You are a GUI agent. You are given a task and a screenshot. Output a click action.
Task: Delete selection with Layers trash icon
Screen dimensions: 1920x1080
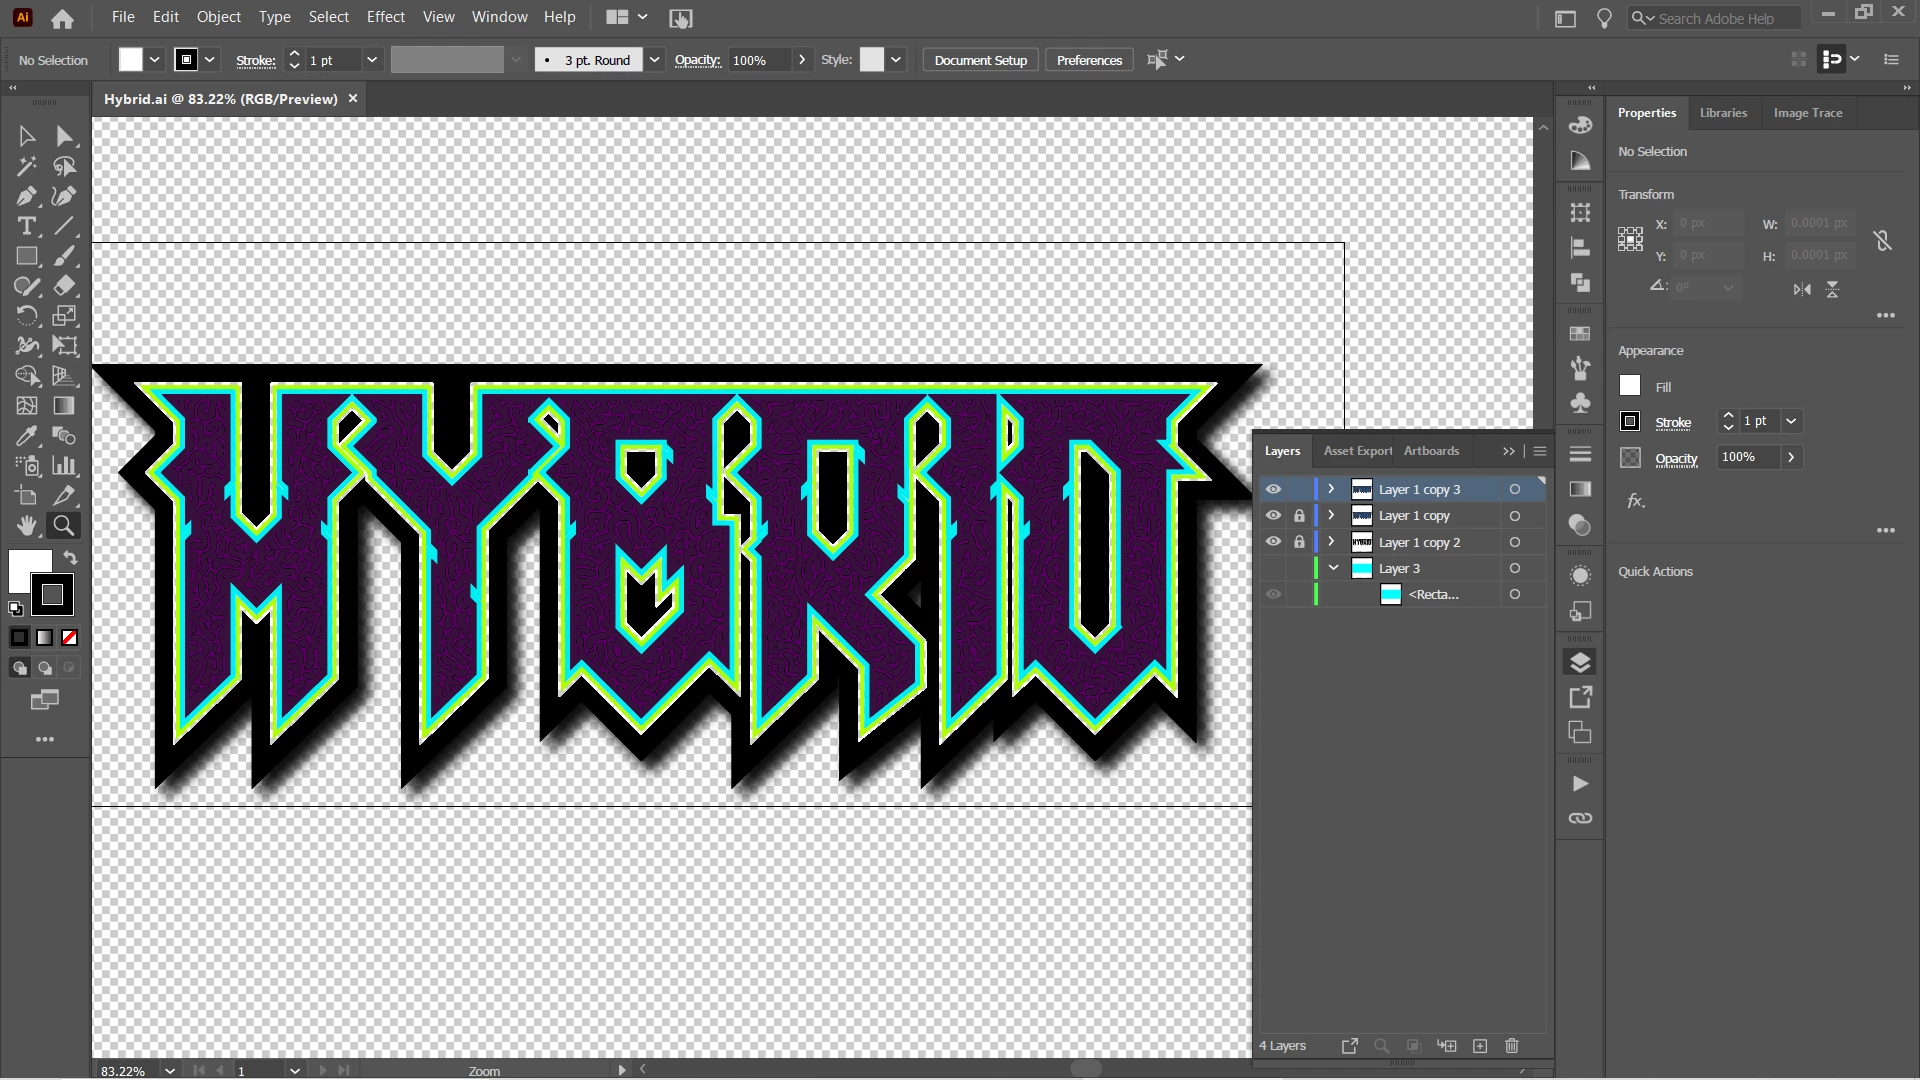point(1512,1046)
